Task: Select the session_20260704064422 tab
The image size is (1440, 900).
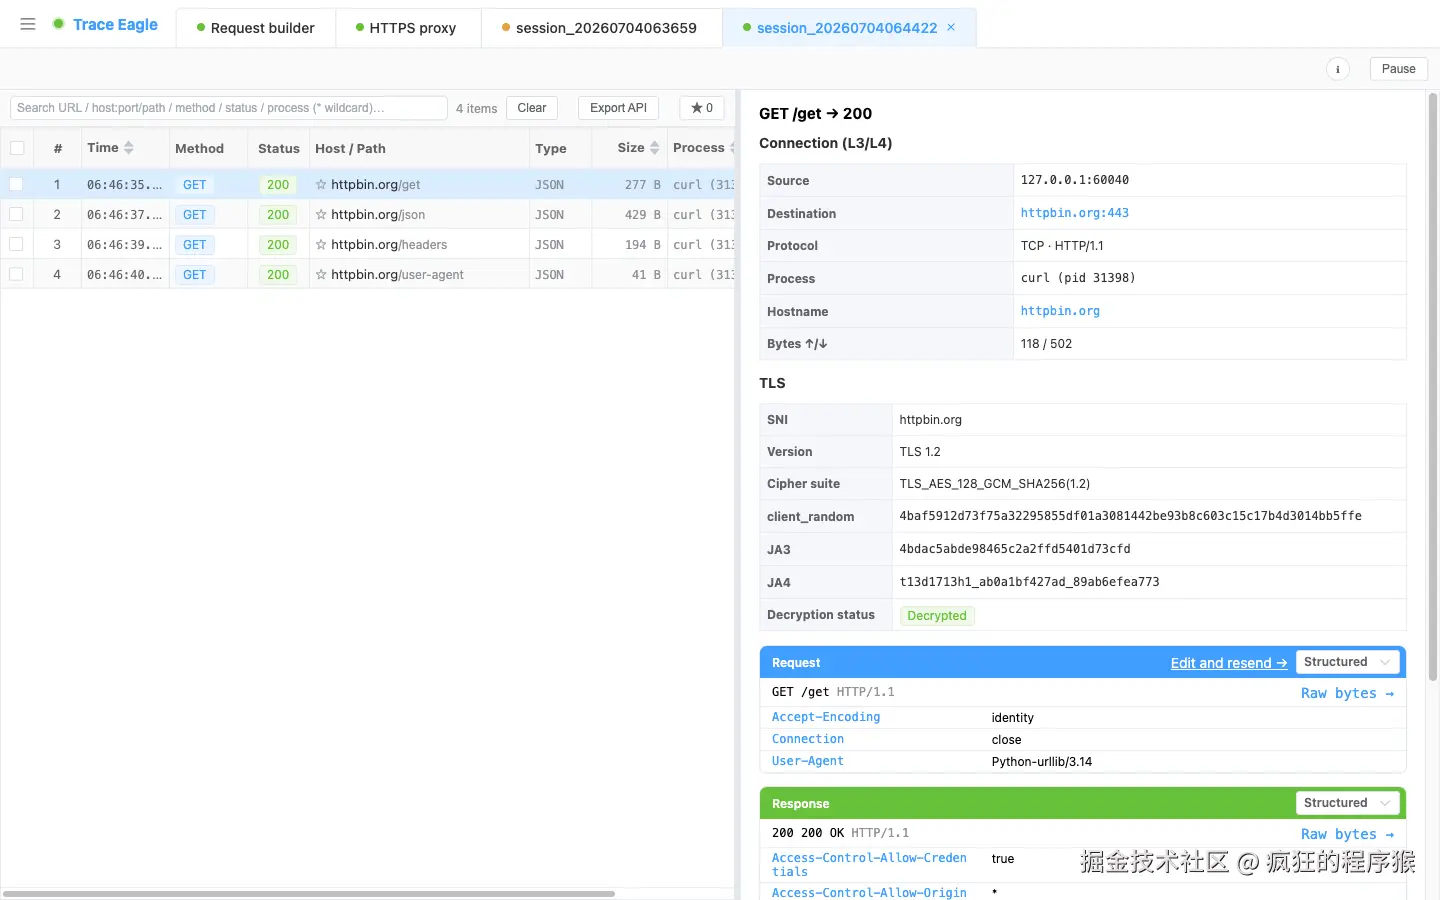Action: pyautogui.click(x=847, y=28)
